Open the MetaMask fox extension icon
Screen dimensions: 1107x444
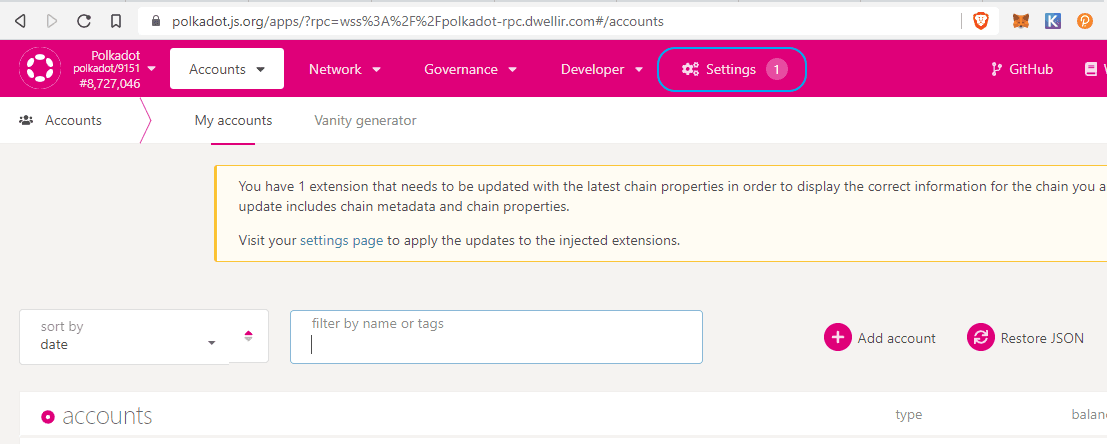pos(1020,20)
